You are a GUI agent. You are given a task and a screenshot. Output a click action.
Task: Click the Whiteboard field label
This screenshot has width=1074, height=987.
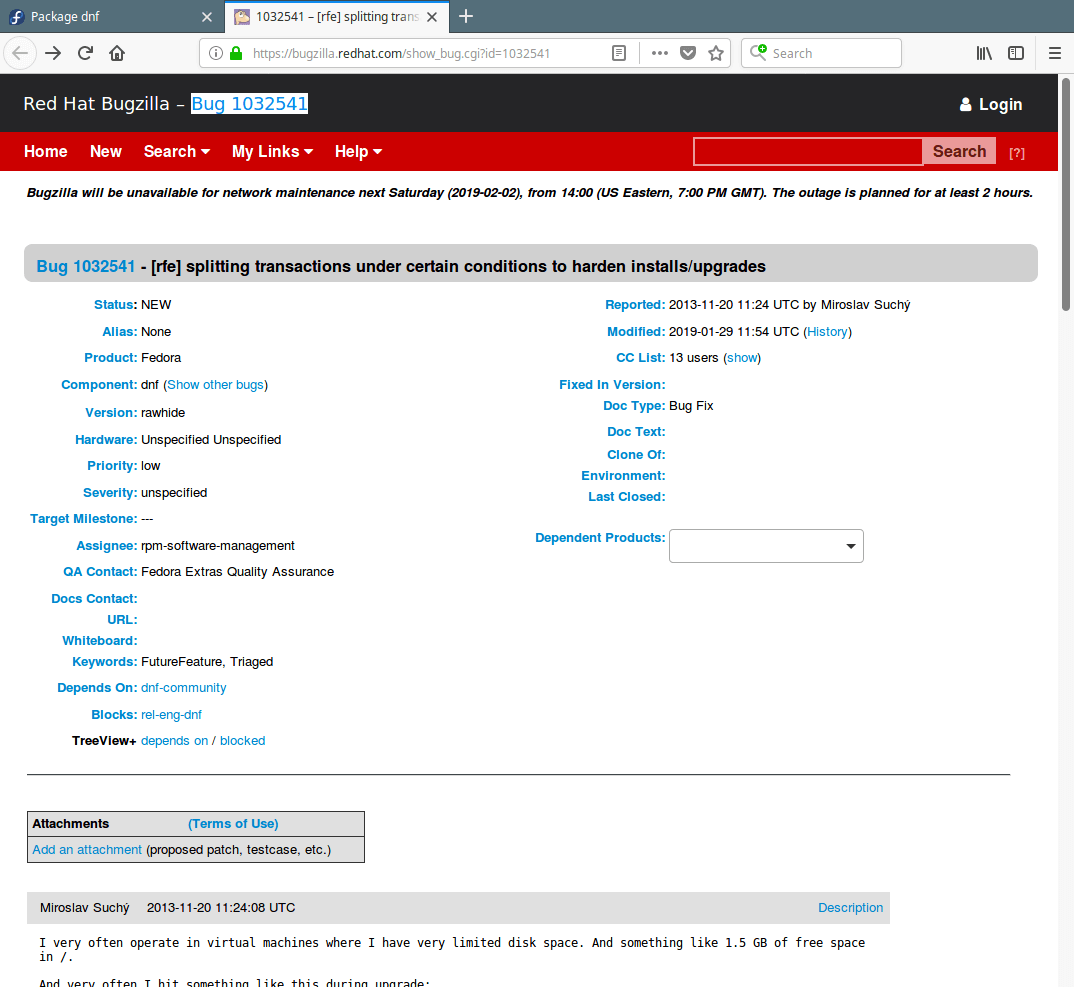pyautogui.click(x=100, y=640)
